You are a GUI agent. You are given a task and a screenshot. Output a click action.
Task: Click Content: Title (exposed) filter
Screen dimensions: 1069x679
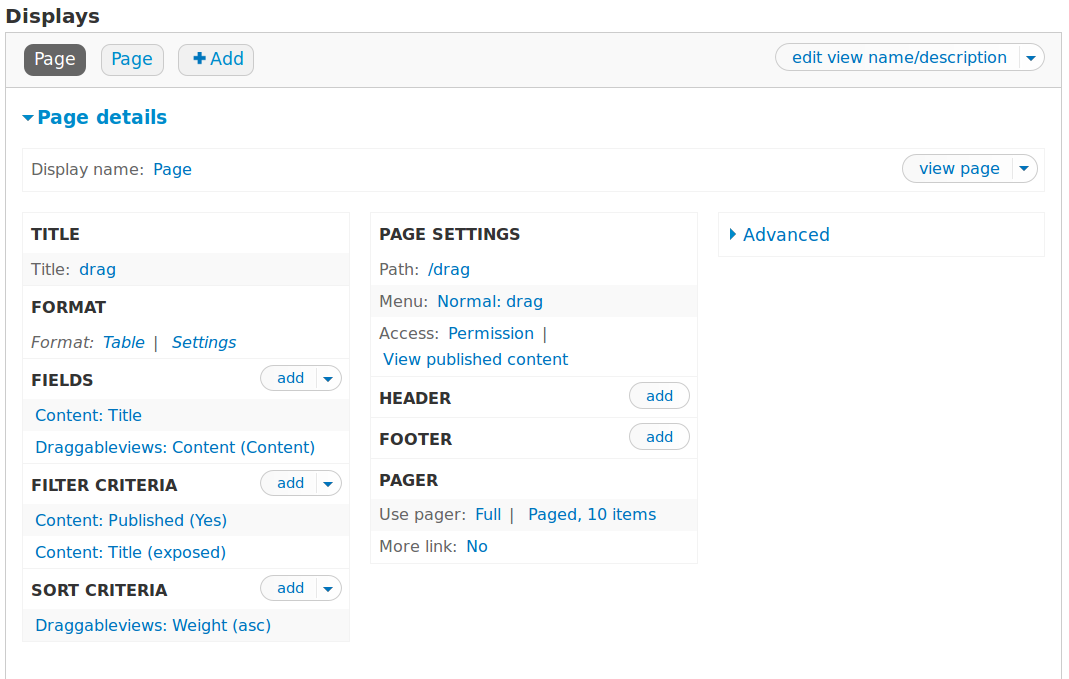tap(131, 552)
